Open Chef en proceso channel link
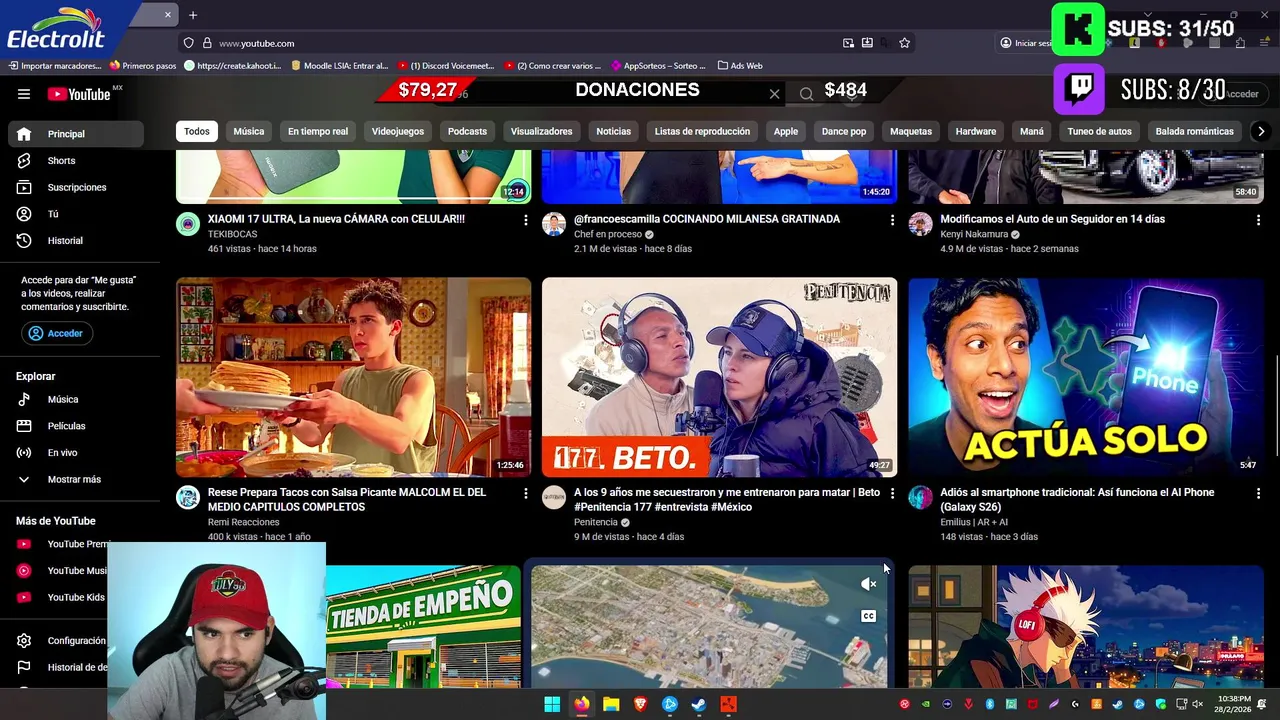Viewport: 1280px width, 720px height. (608, 234)
